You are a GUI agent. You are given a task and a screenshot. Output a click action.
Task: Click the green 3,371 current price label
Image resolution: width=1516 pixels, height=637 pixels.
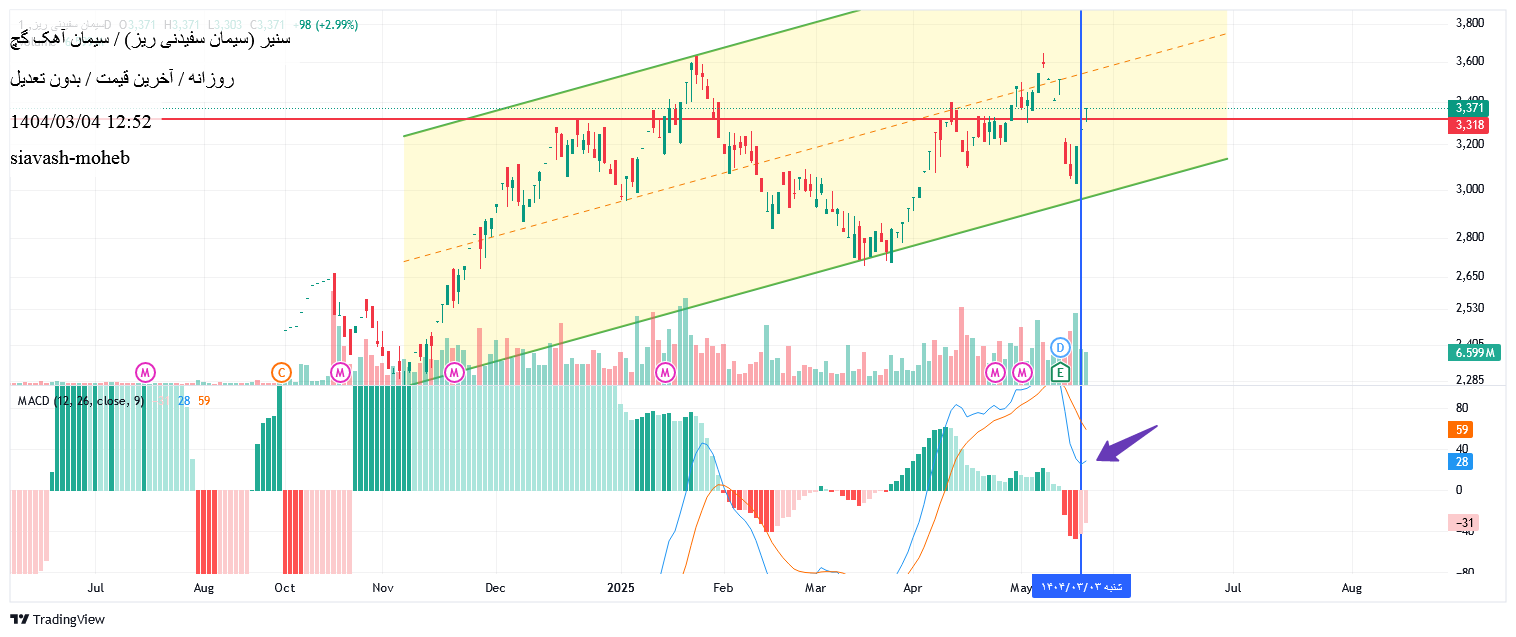(x=1469, y=108)
